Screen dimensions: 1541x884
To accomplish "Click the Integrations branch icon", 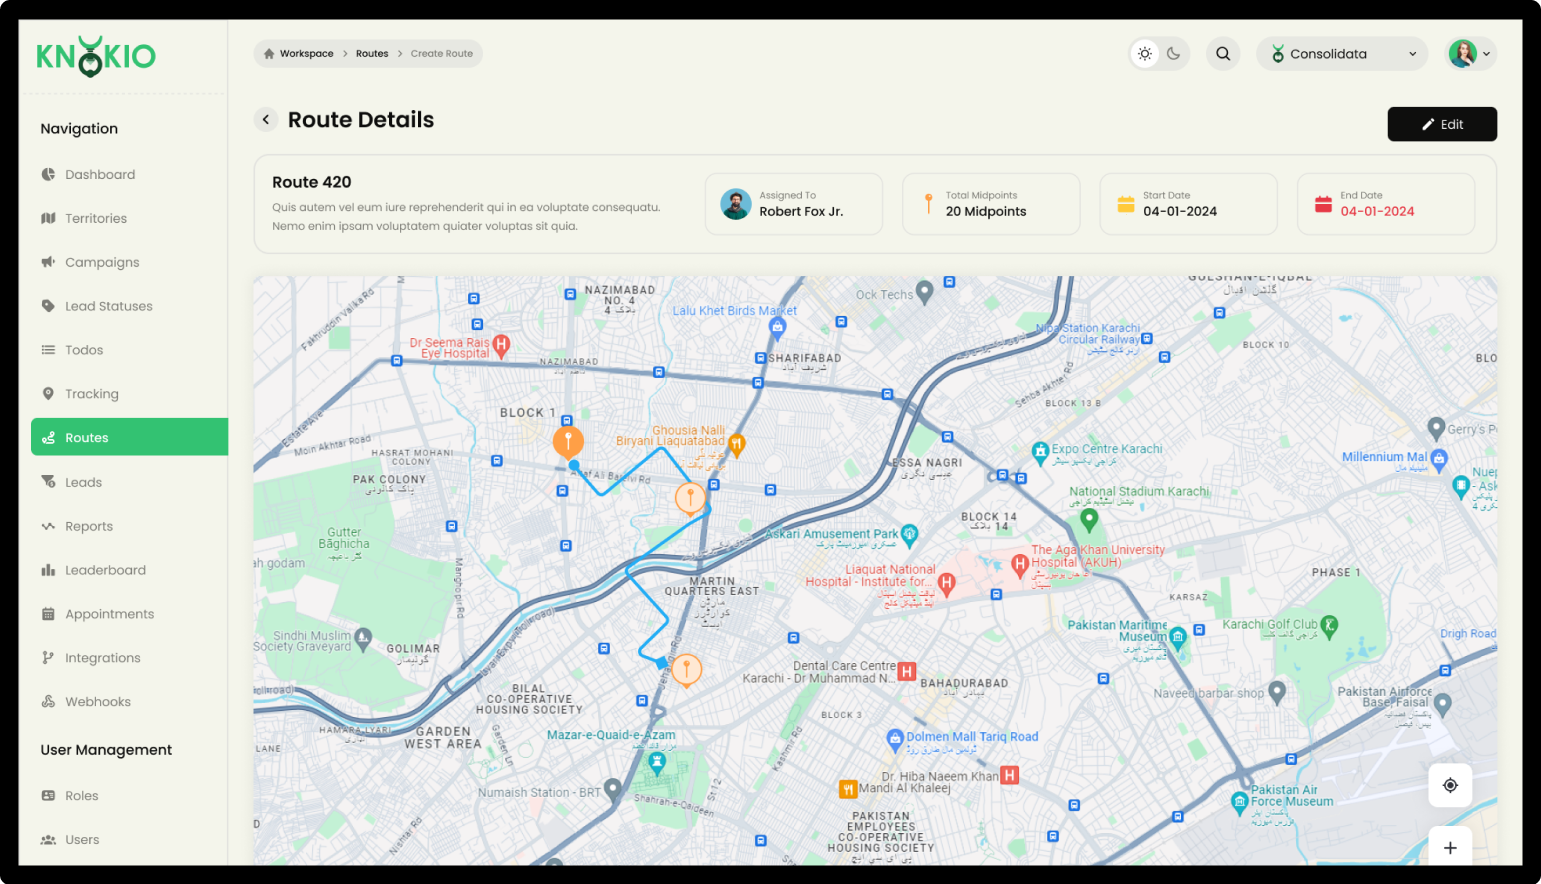I will tap(48, 658).
